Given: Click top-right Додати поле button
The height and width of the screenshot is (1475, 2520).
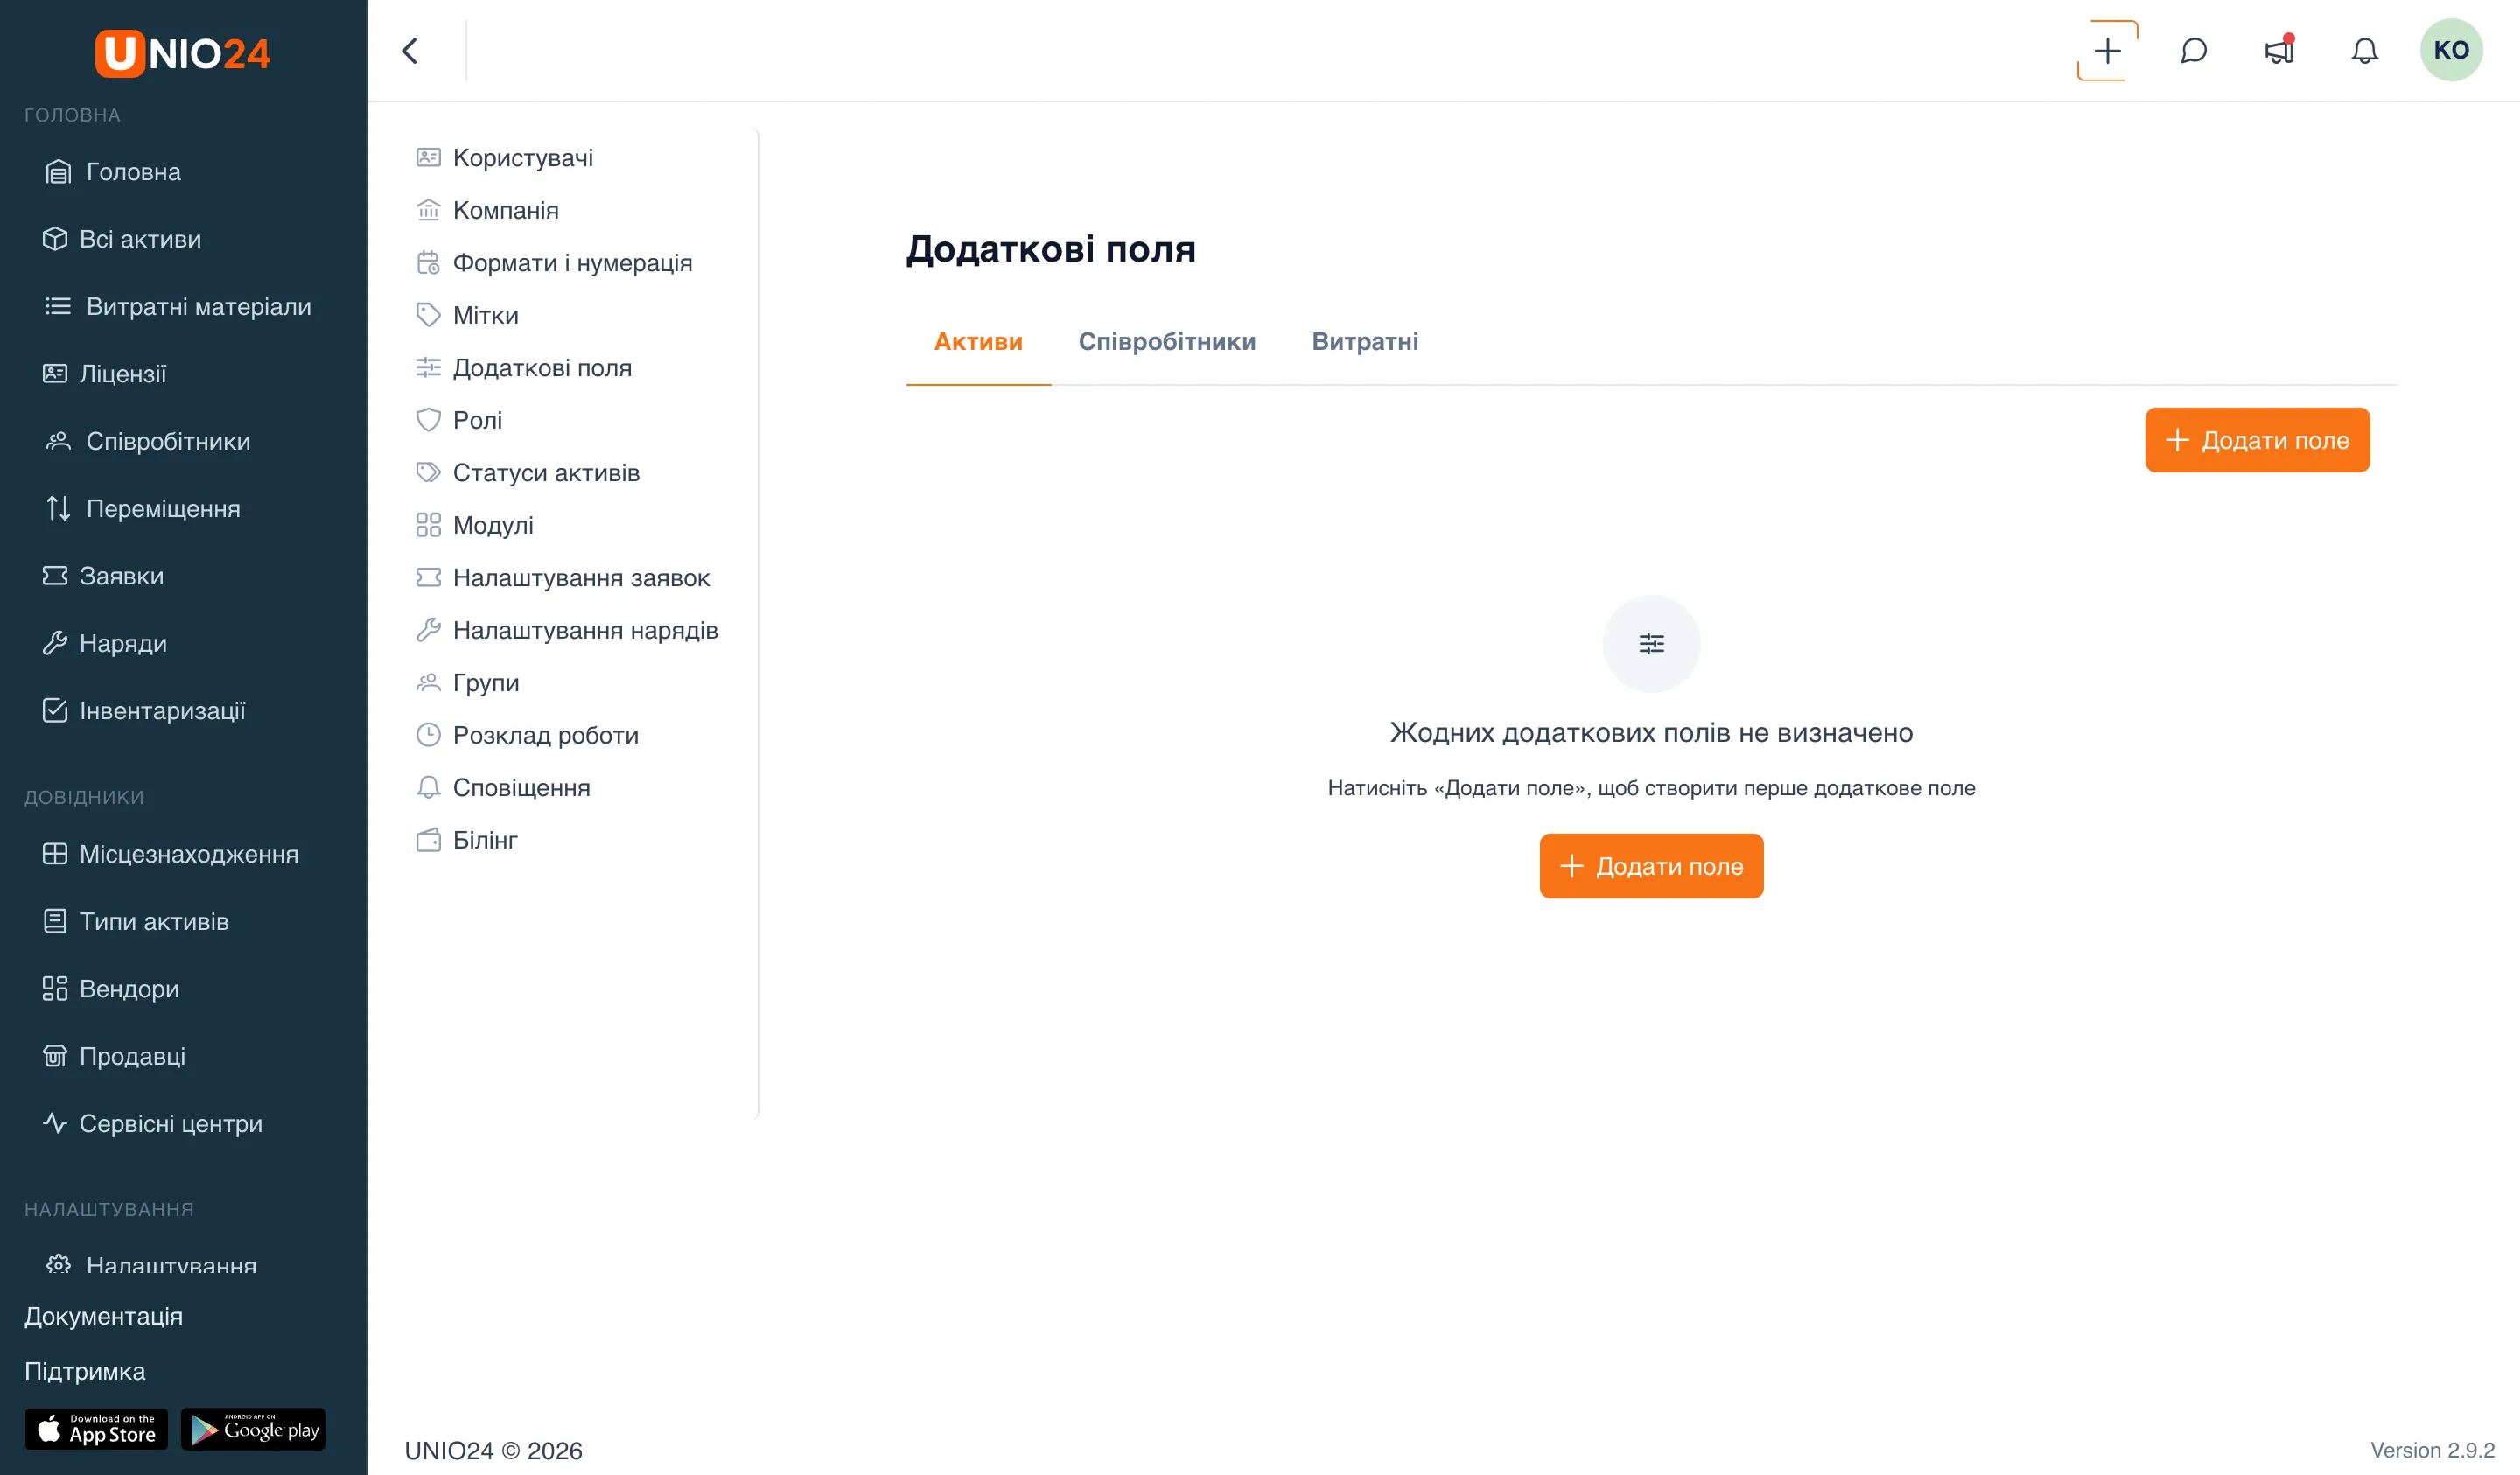Looking at the screenshot, I should click(2257, 440).
